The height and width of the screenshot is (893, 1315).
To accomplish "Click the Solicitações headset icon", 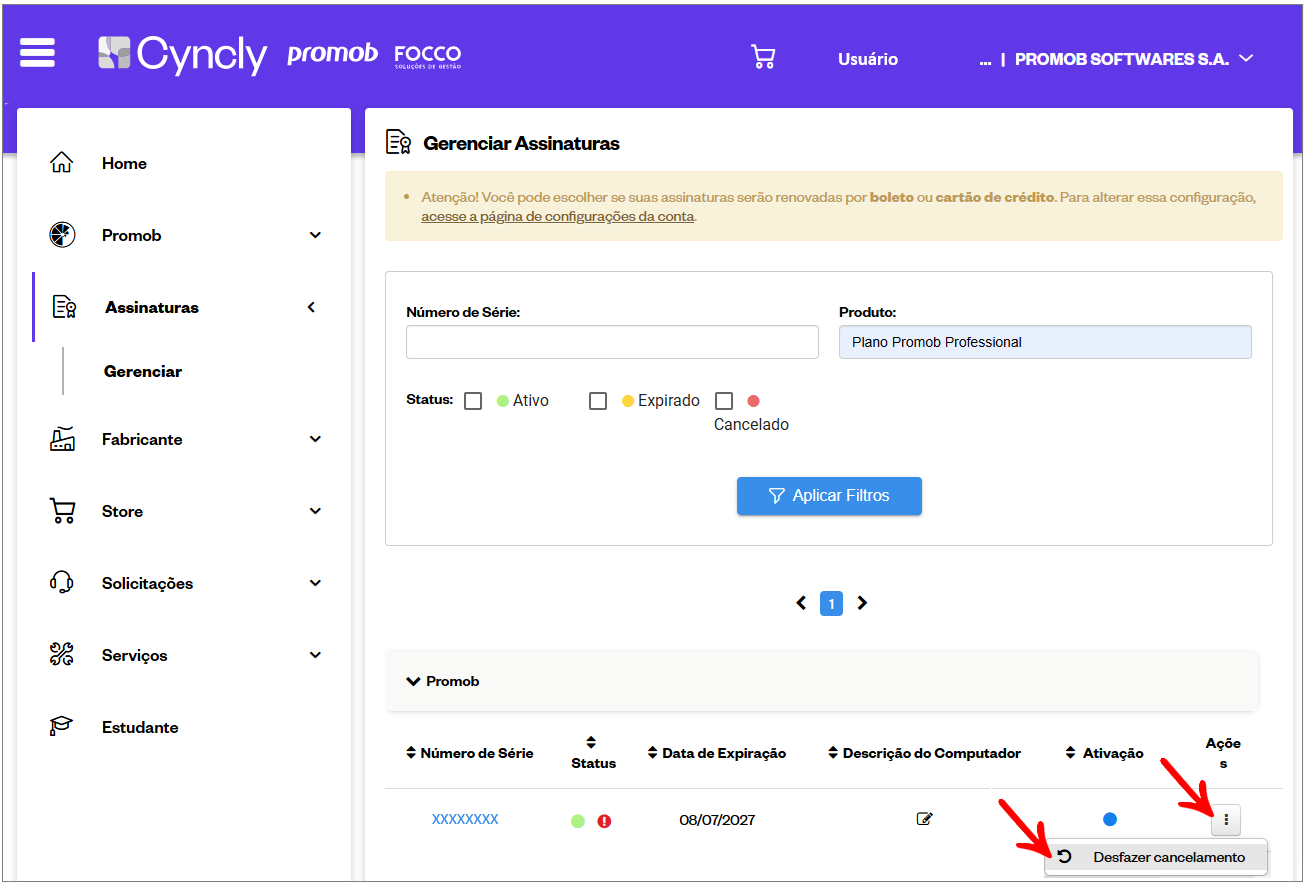I will [x=62, y=583].
